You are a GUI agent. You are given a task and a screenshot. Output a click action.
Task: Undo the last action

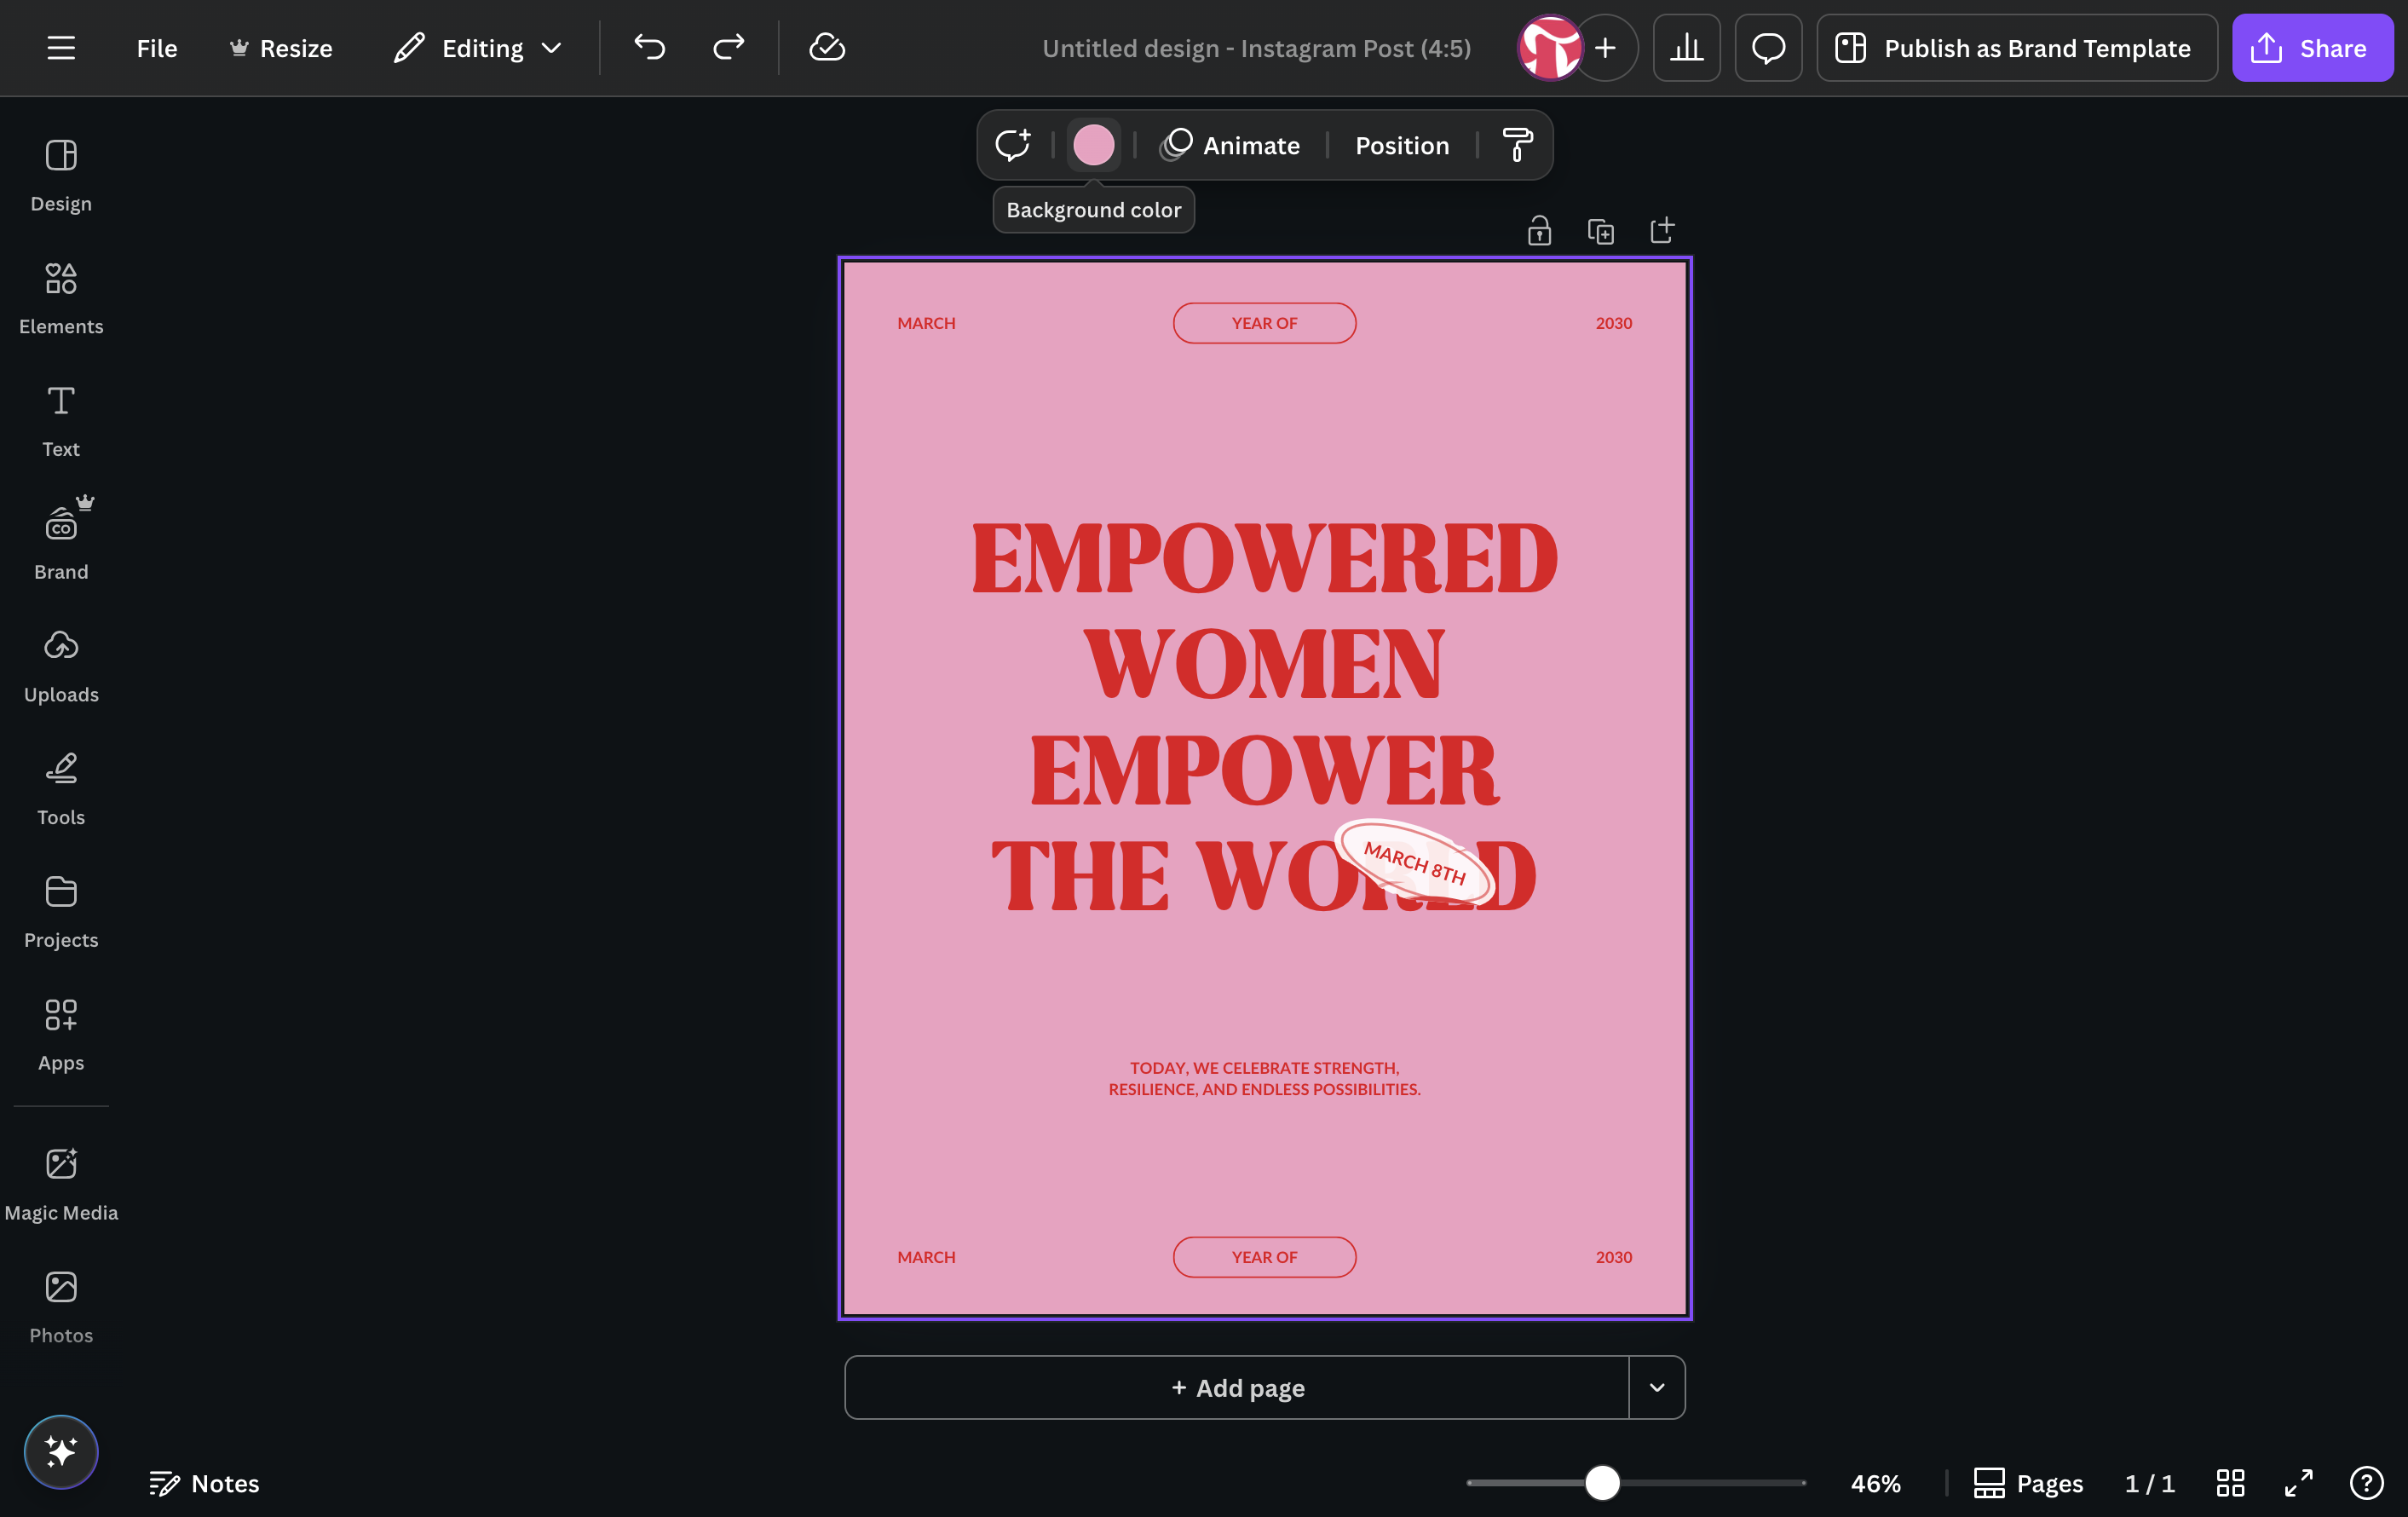point(649,48)
